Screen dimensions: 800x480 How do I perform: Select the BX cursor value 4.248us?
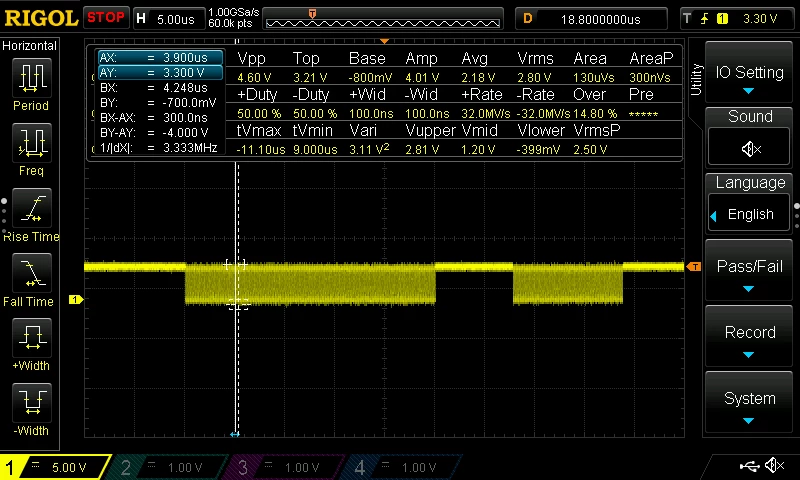[185, 87]
